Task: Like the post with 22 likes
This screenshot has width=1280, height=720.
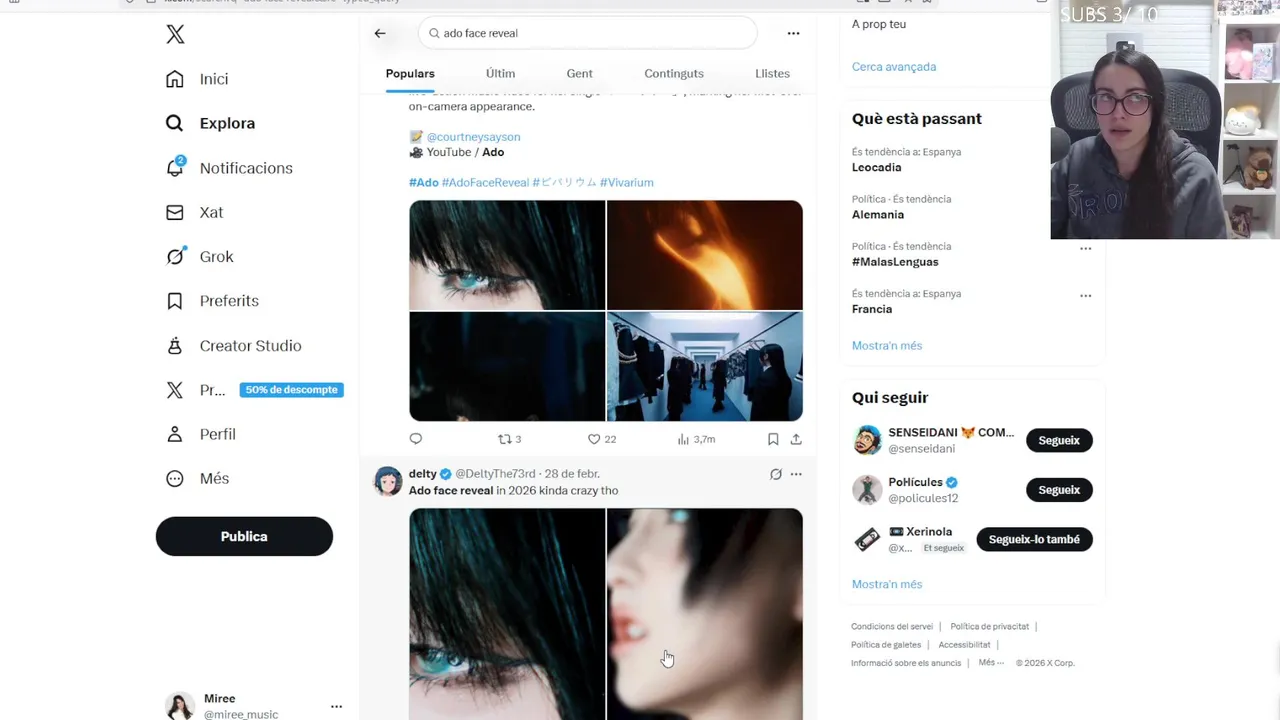Action: pyautogui.click(x=601, y=439)
